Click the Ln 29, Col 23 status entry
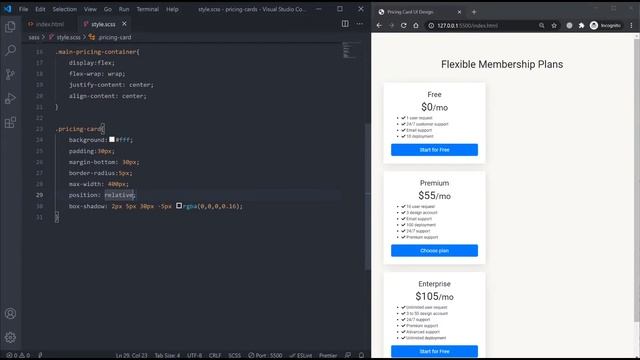Viewport: 640px width, 360px height. click(131, 356)
